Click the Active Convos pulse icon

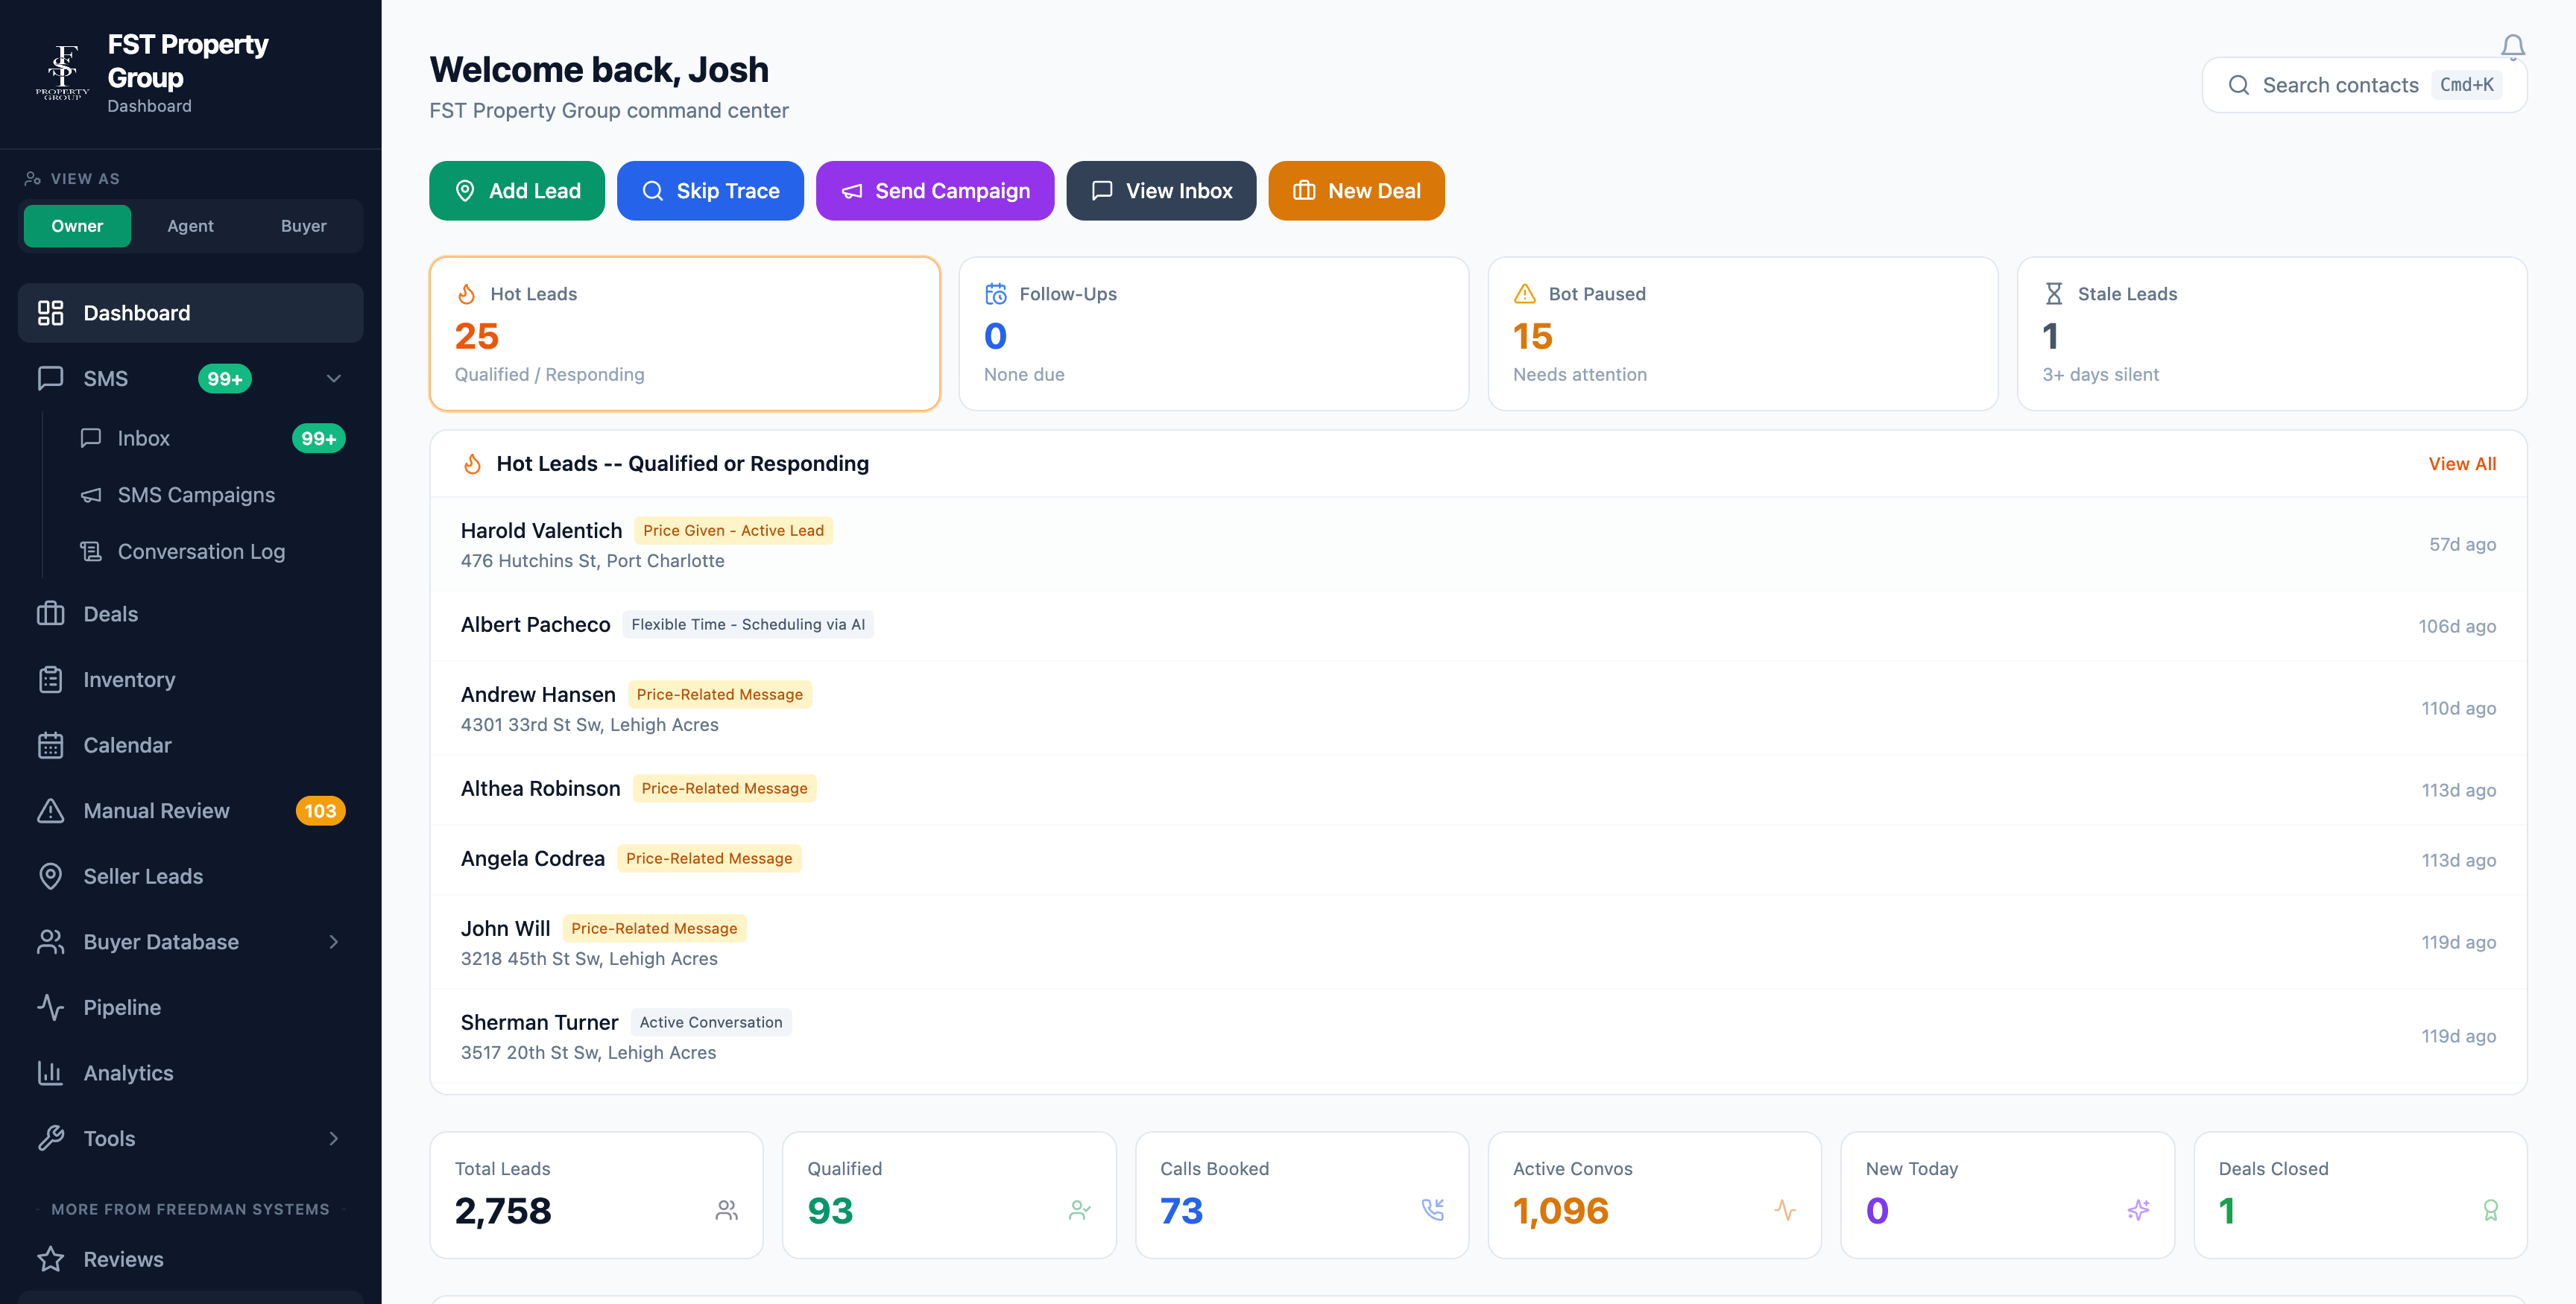point(1785,1210)
